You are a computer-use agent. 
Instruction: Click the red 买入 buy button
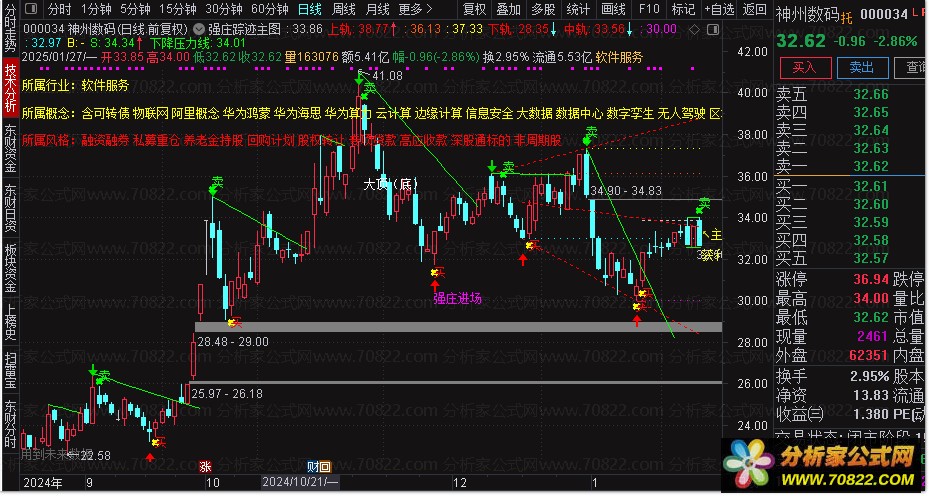805,67
